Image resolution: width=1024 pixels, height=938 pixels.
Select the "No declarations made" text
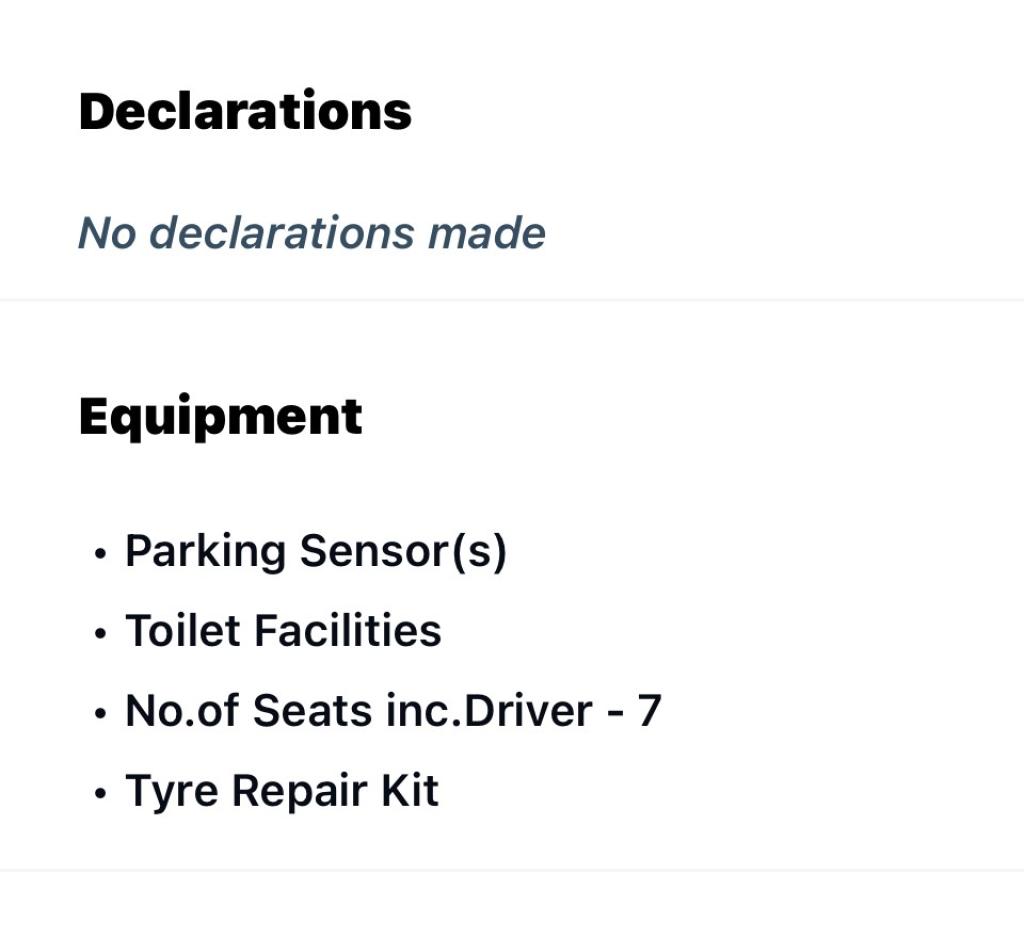[311, 233]
